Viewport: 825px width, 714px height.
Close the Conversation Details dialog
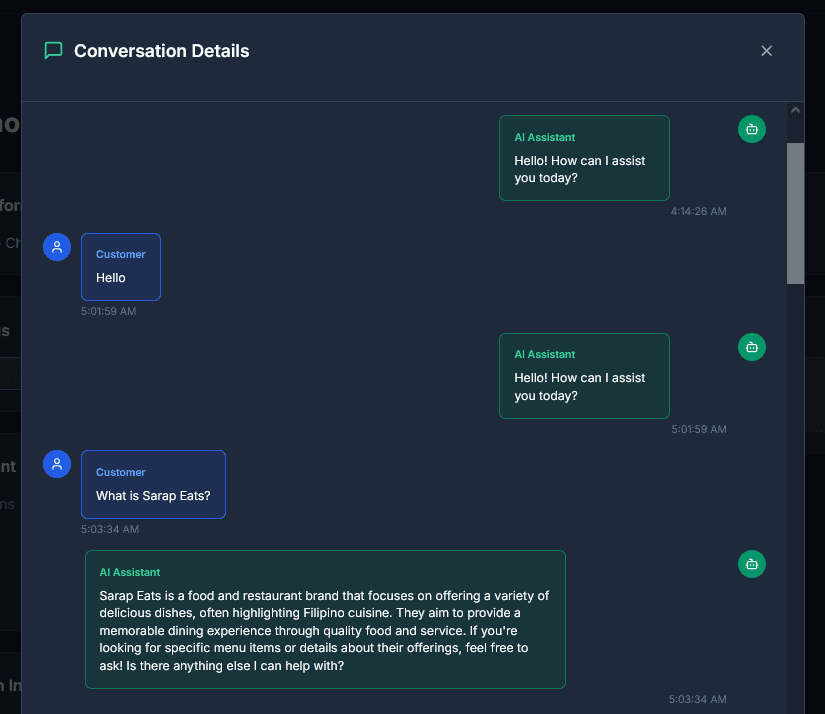pos(766,50)
